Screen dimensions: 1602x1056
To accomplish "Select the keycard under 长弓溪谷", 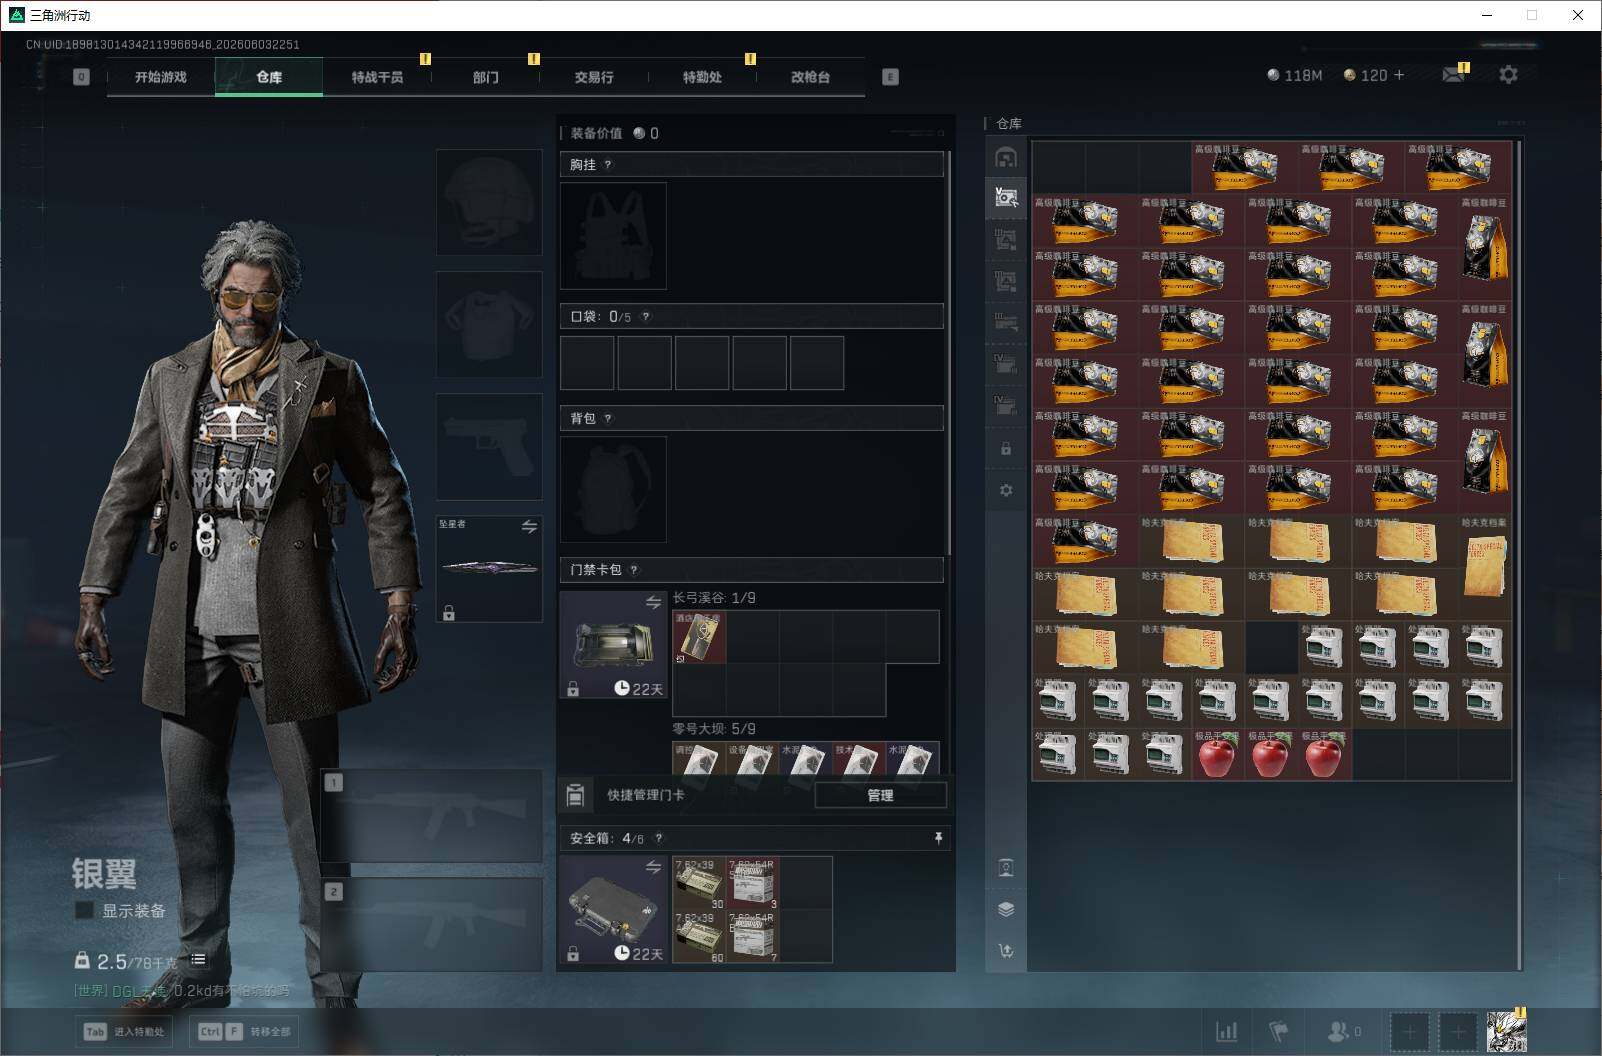I will pyautogui.click(x=699, y=637).
